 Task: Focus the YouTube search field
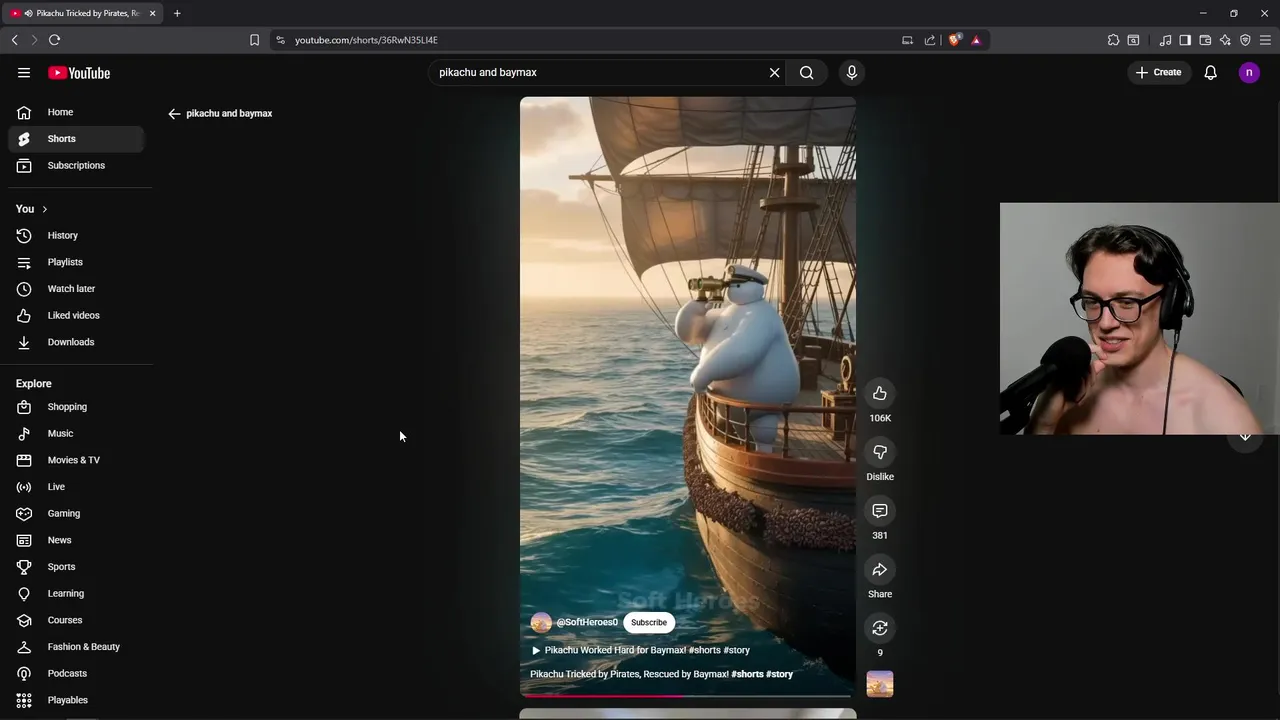600,73
